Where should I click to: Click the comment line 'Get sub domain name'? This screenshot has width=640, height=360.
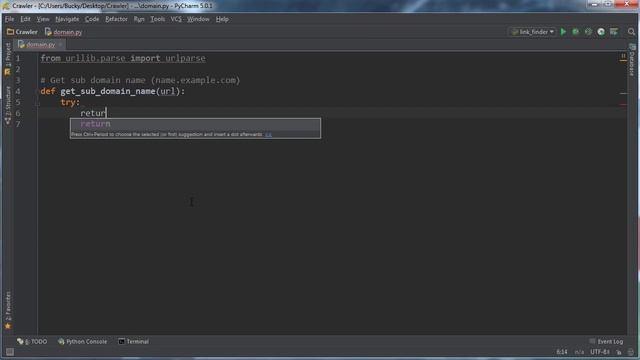point(140,80)
